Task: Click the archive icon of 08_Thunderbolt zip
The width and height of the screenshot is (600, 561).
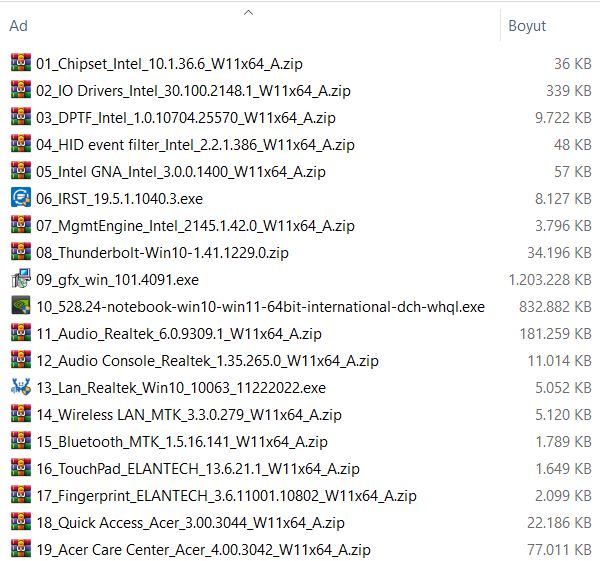Action: coord(21,252)
